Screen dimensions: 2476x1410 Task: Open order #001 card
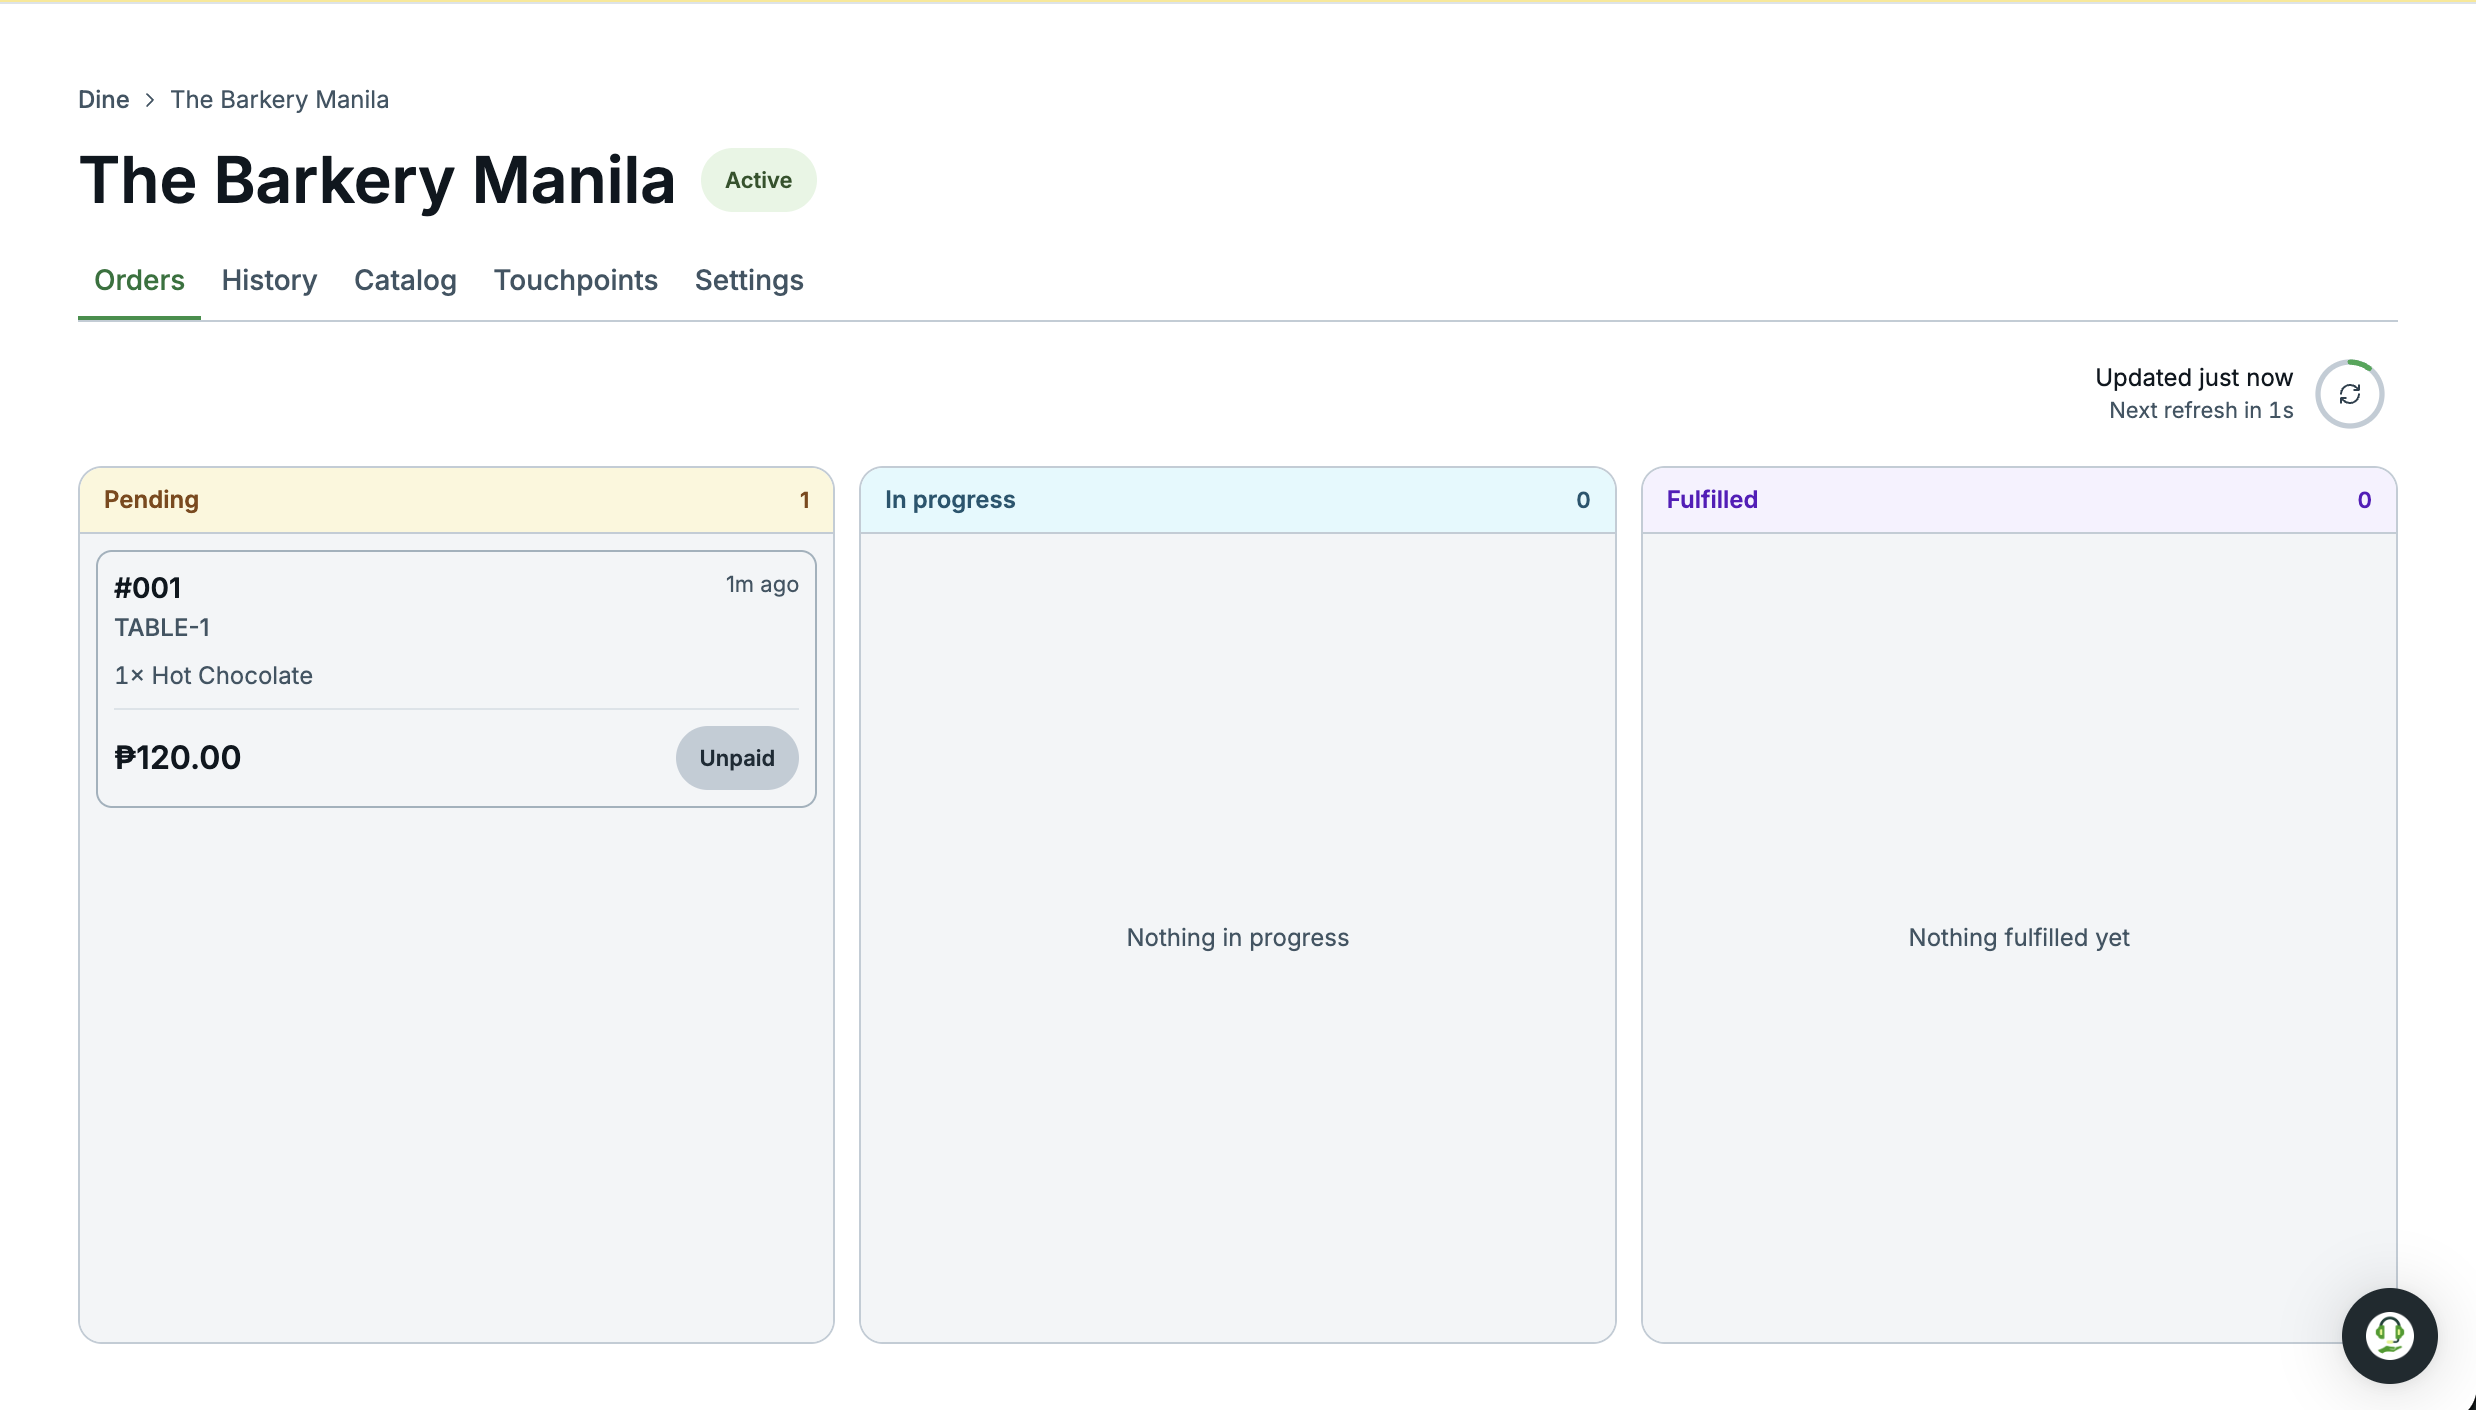coord(456,679)
